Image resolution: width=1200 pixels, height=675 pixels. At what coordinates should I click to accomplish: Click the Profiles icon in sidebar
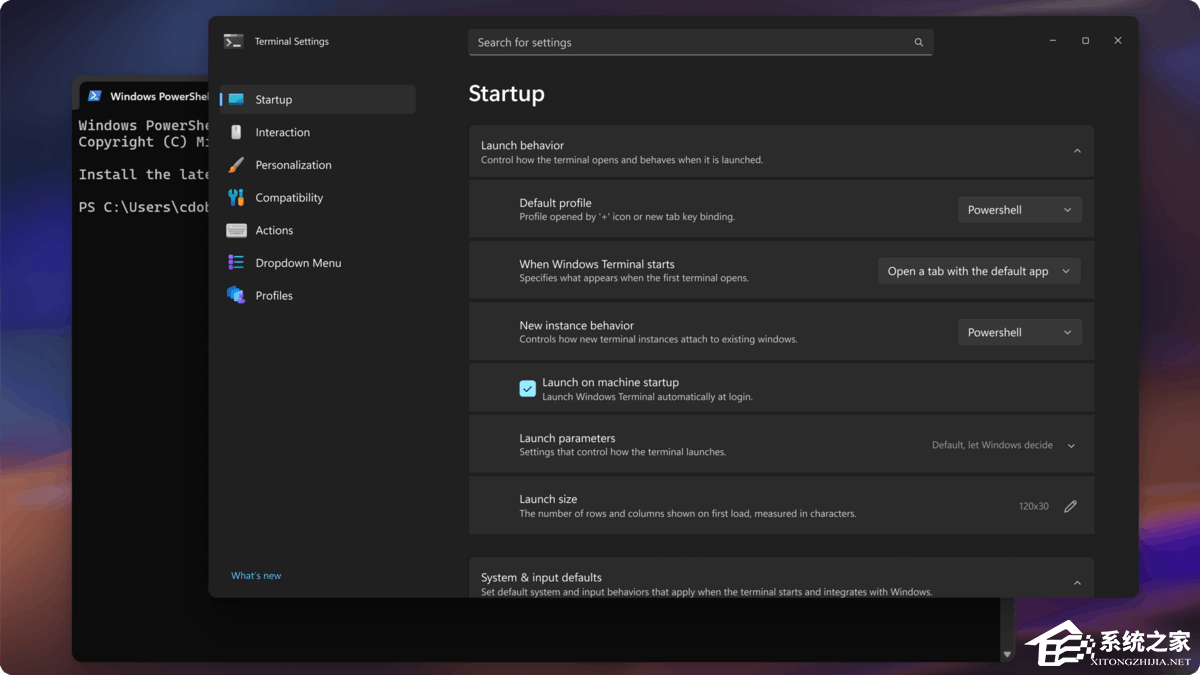236,295
